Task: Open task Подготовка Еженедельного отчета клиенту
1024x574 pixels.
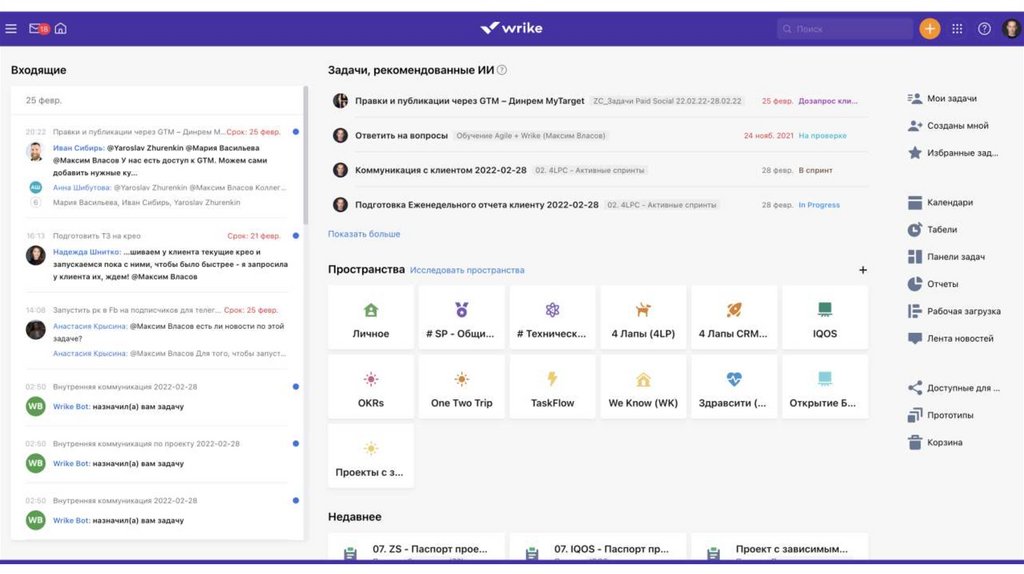Action: coord(477,204)
